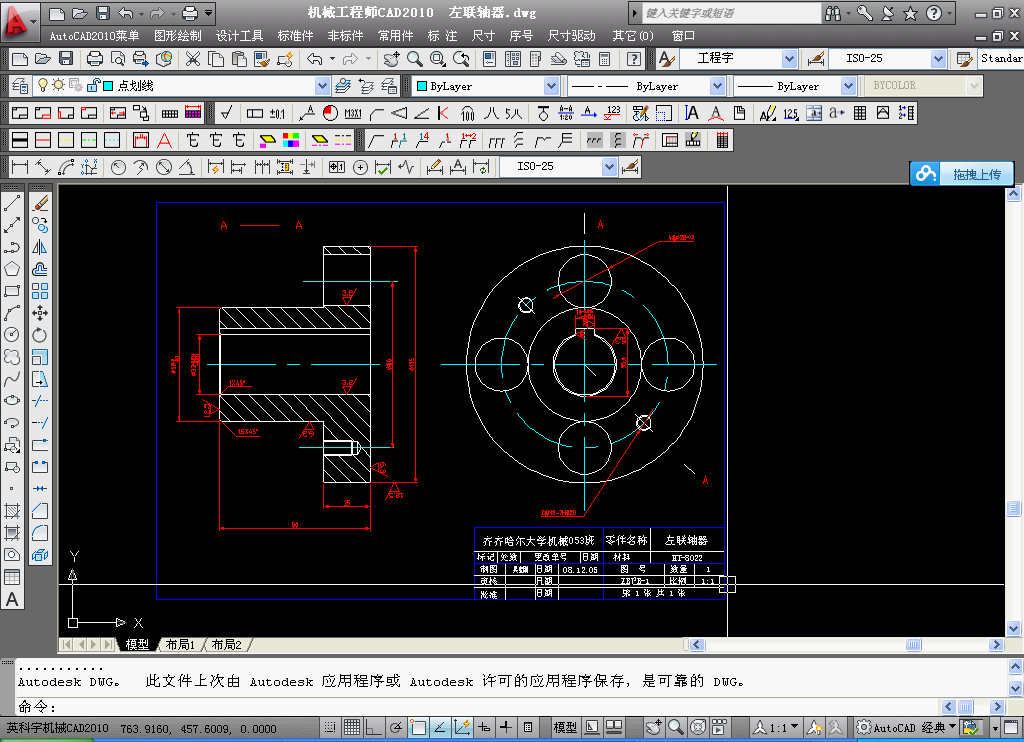Viewport: 1024px width, 742px height.
Task: Open the ByLayer color dropdown
Action: pyautogui.click(x=551, y=86)
